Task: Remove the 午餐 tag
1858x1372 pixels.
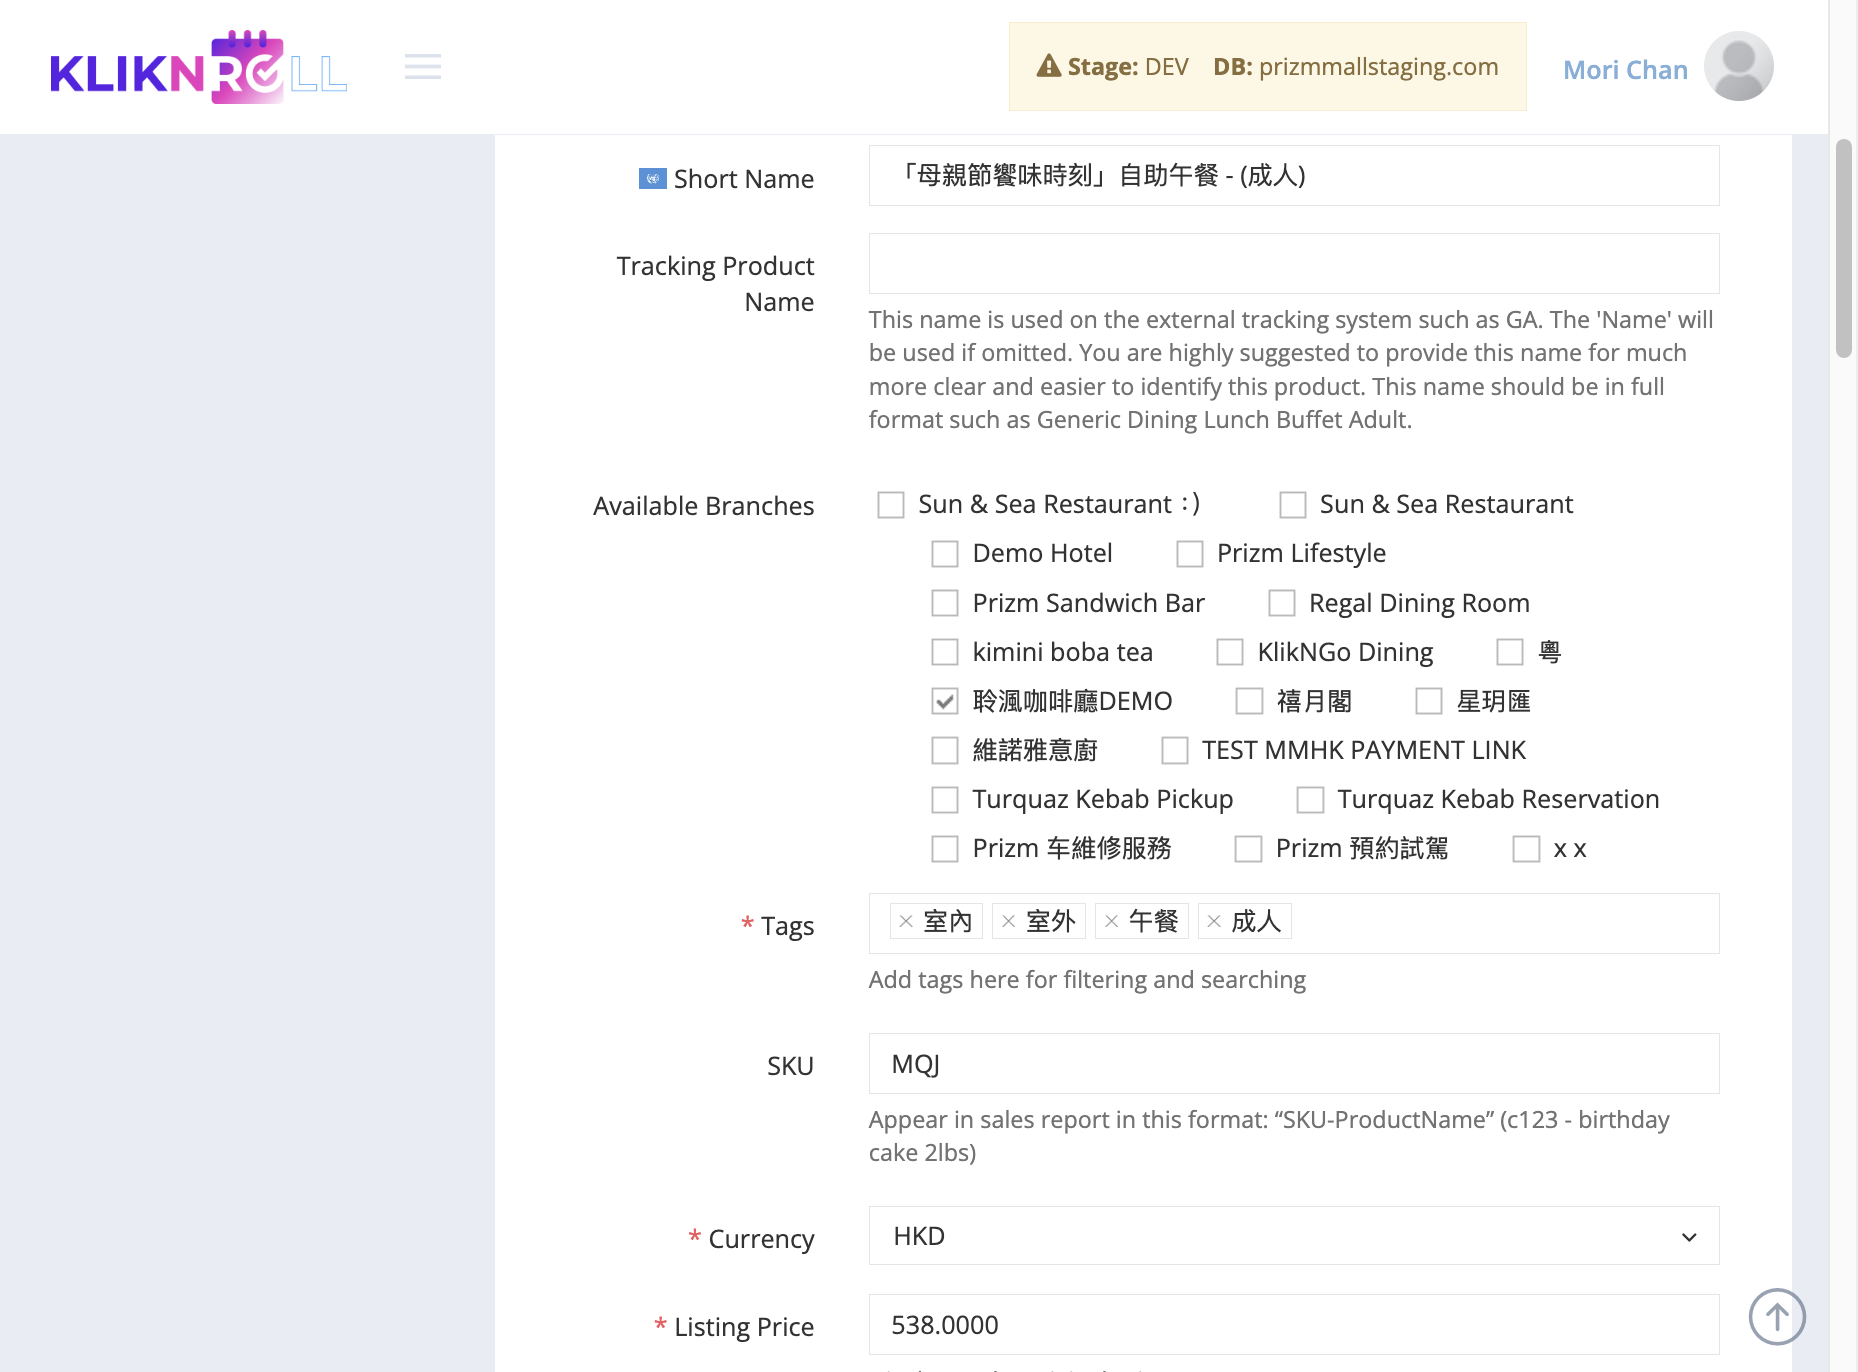Action: click(1111, 922)
